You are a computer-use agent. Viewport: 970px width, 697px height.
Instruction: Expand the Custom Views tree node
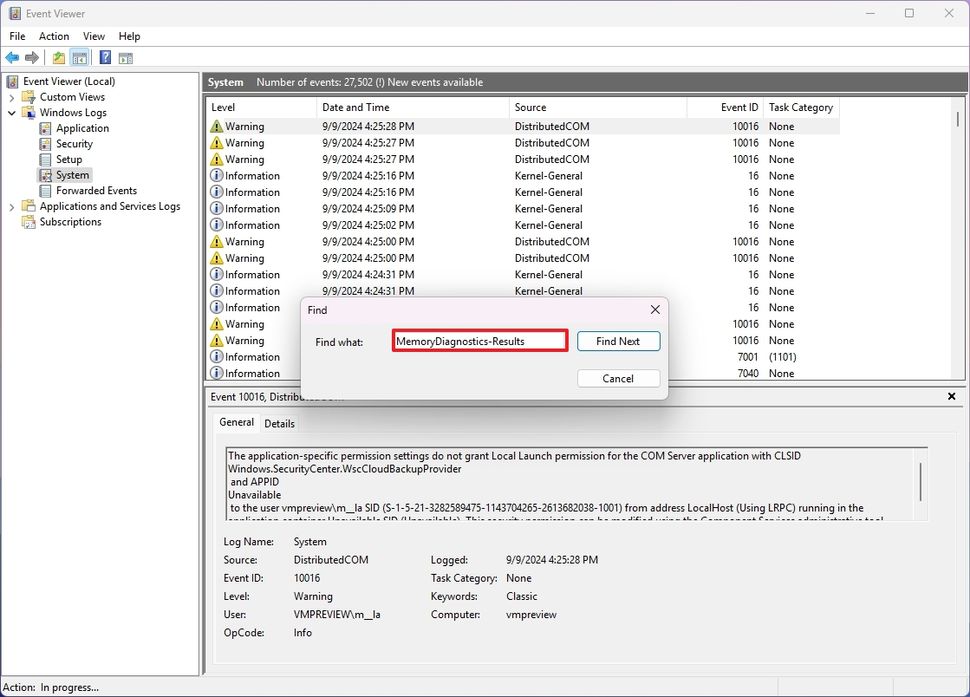(12, 96)
